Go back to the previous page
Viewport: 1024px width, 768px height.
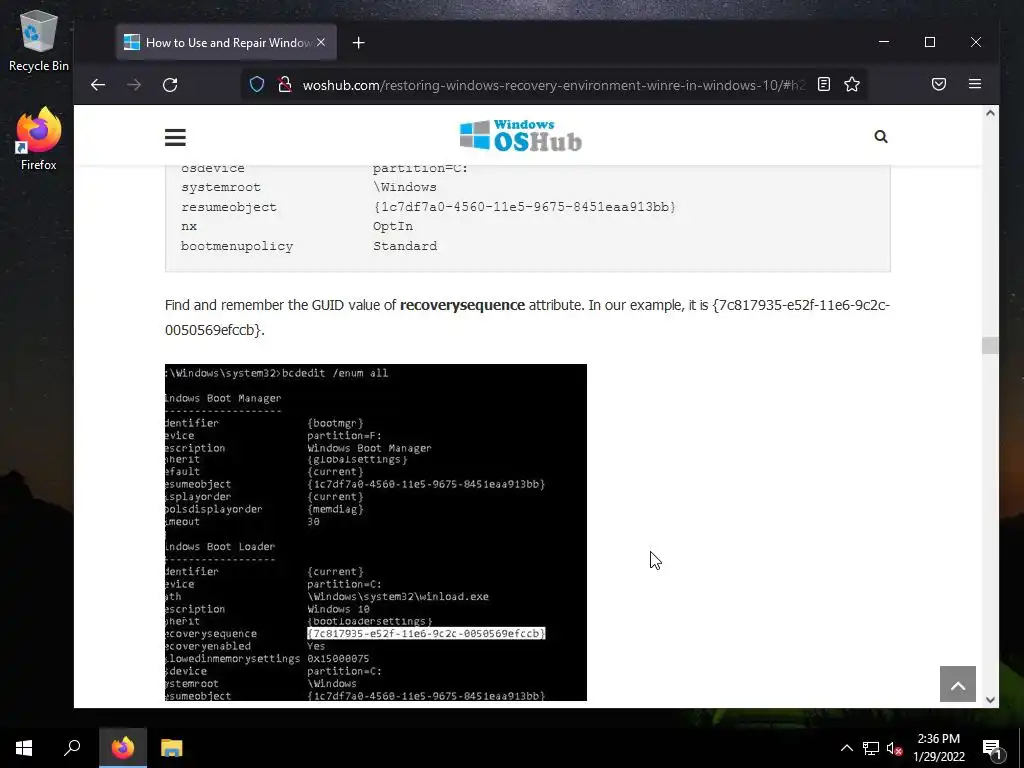[98, 85]
